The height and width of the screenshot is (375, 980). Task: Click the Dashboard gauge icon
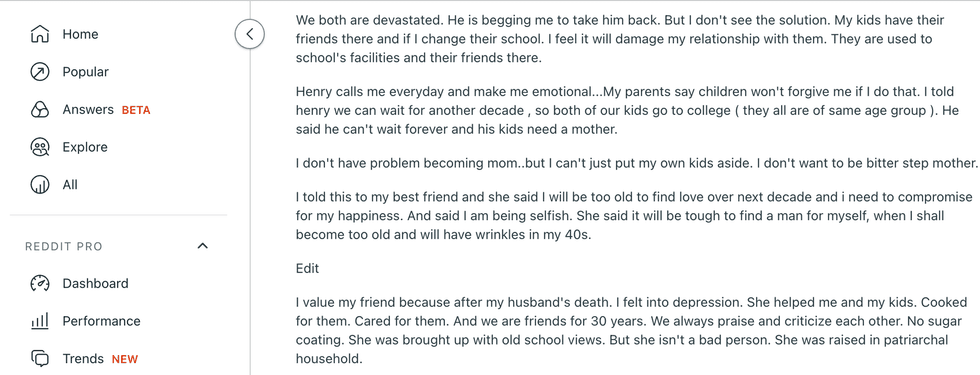39,283
